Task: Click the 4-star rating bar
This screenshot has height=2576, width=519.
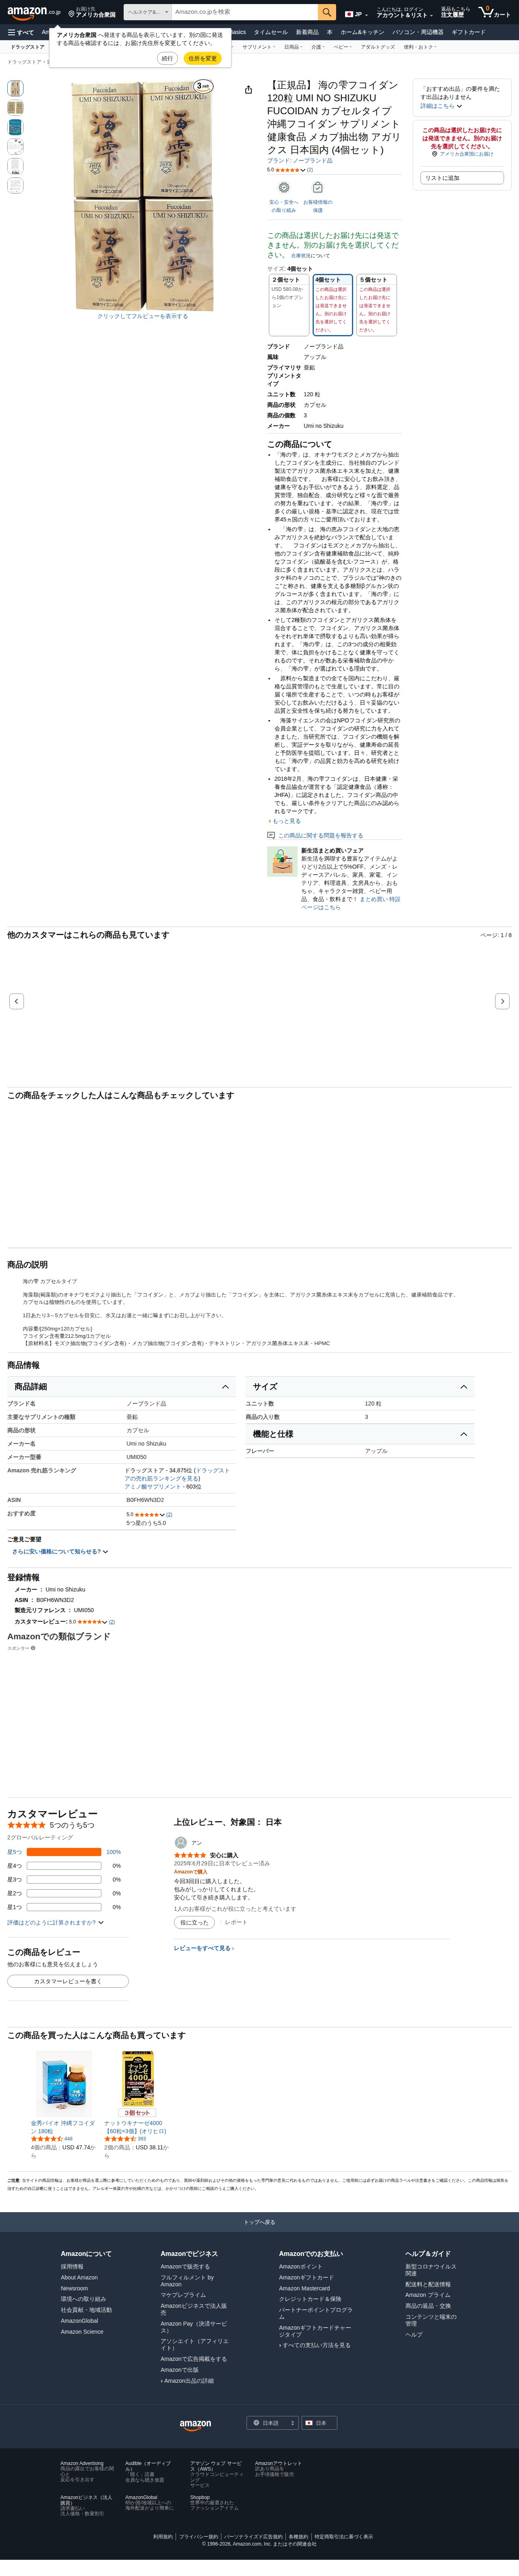Action: click(65, 1866)
